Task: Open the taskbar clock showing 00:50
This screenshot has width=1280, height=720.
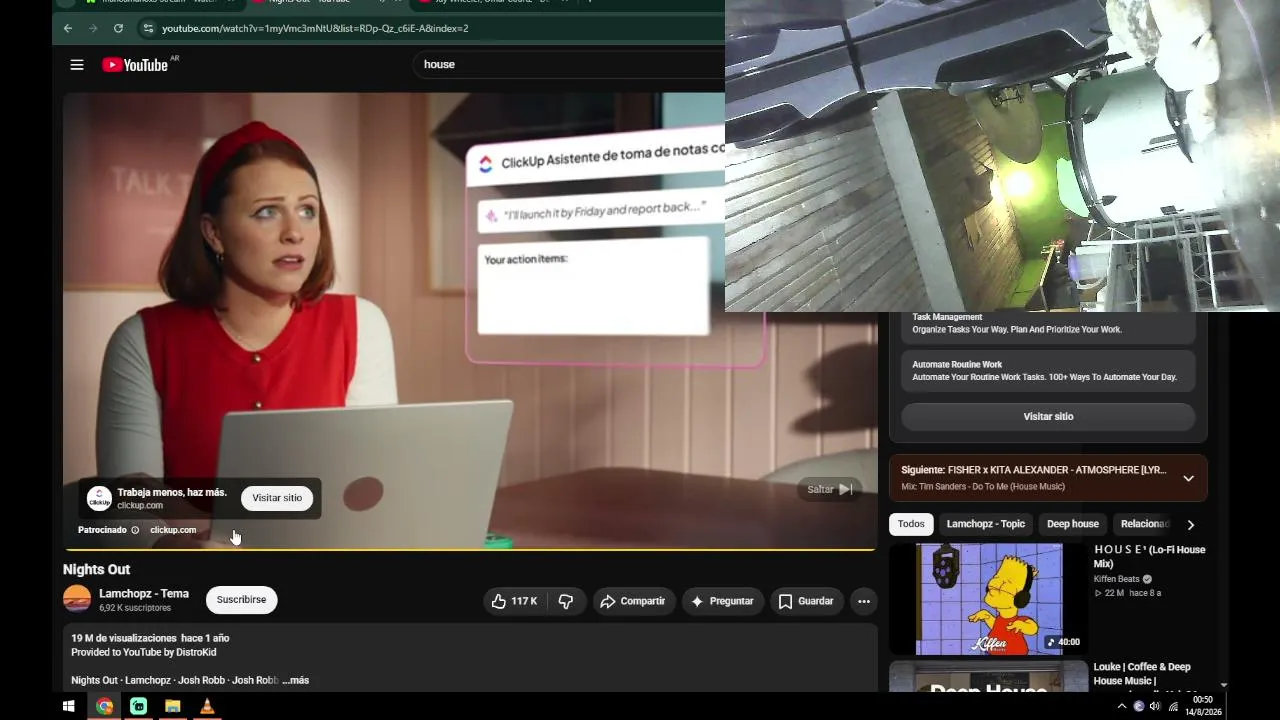Action: 1203,706
